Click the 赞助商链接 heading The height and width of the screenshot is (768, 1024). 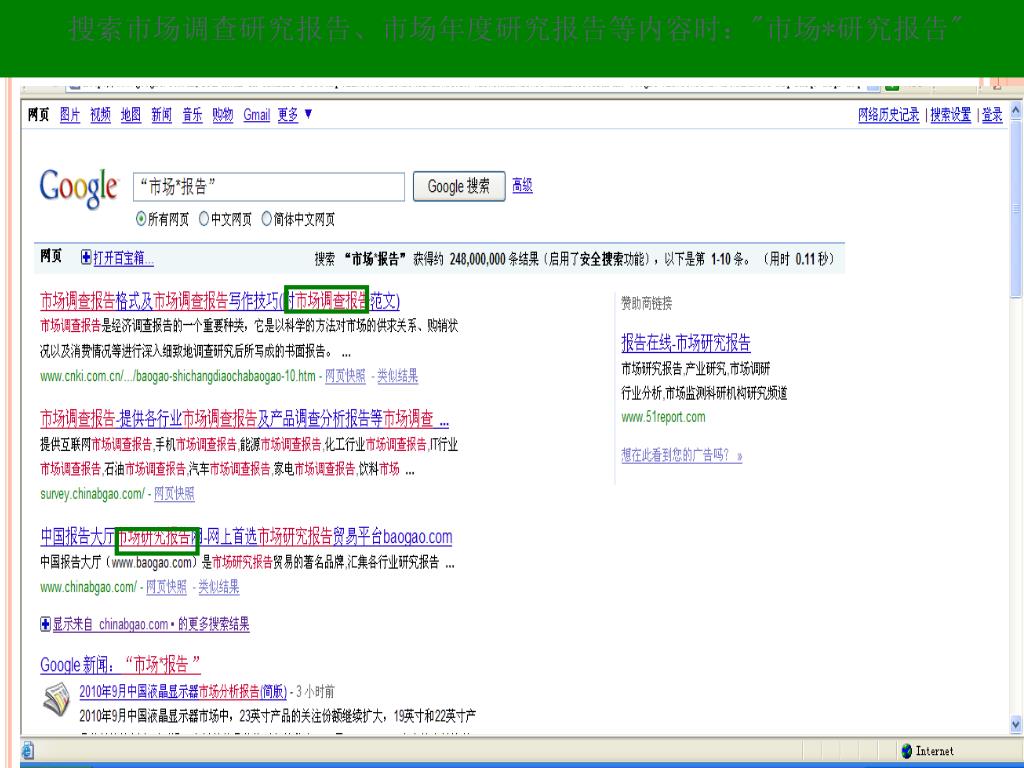coord(647,303)
